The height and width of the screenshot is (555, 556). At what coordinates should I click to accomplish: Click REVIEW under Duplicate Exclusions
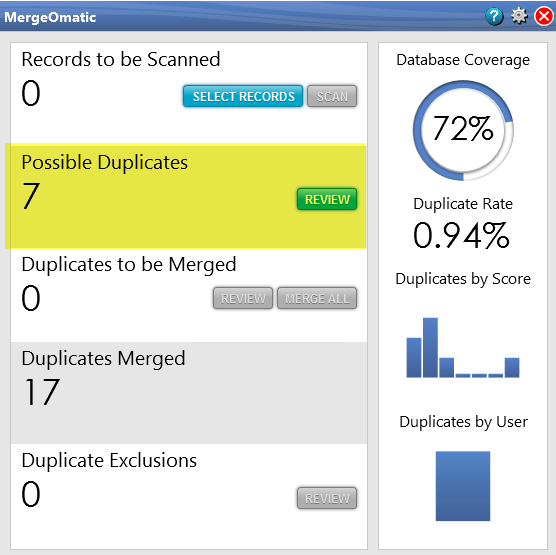[327, 498]
